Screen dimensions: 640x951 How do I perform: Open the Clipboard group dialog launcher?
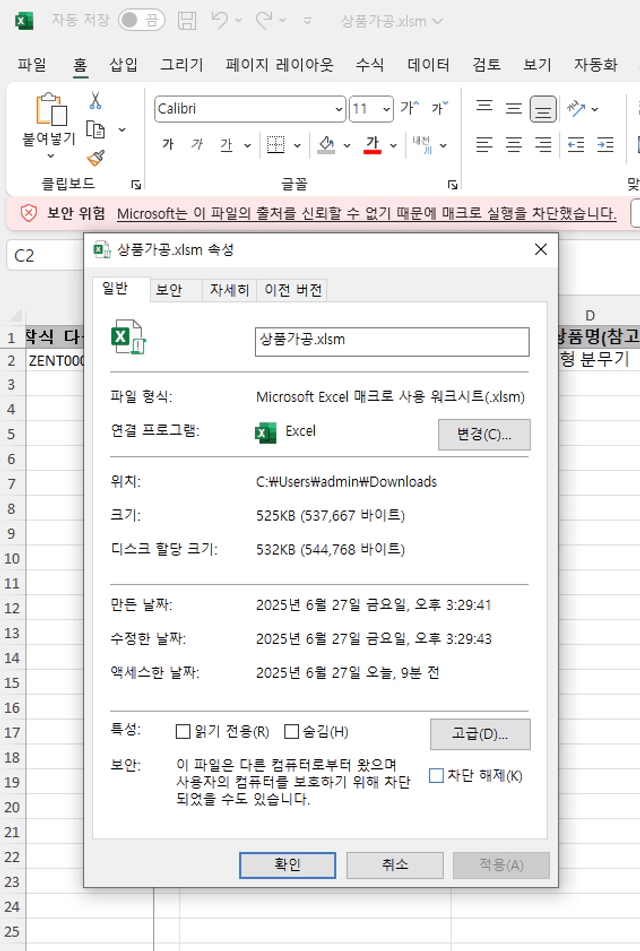pos(136,184)
